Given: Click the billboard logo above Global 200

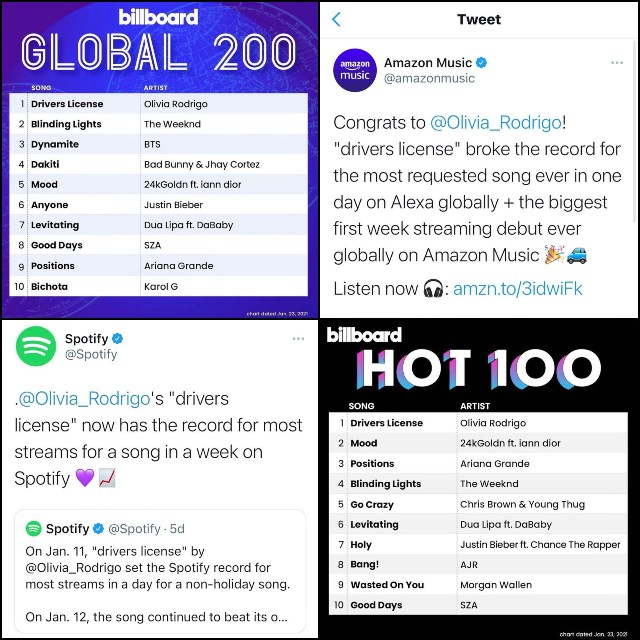Looking at the screenshot, I should click(x=158, y=17).
